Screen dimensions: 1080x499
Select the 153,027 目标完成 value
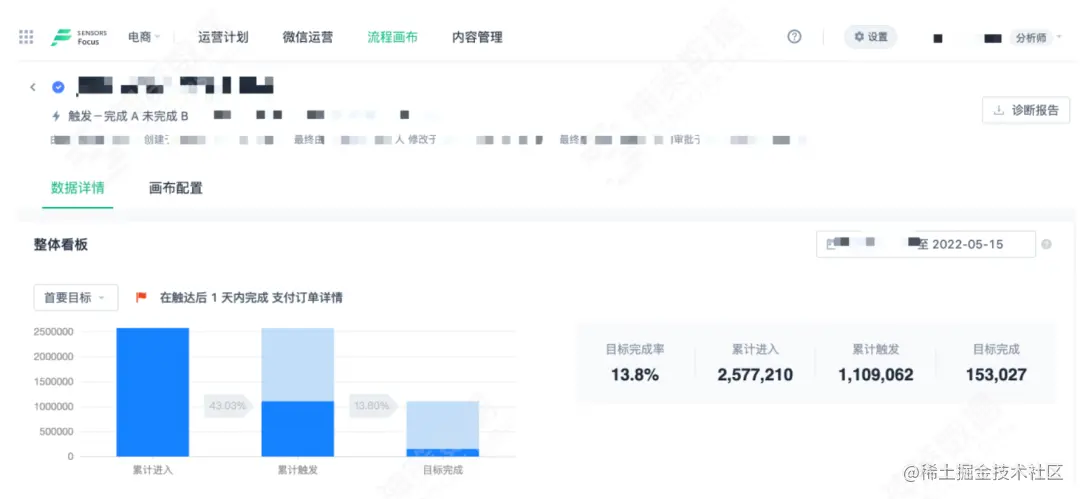tap(996, 375)
